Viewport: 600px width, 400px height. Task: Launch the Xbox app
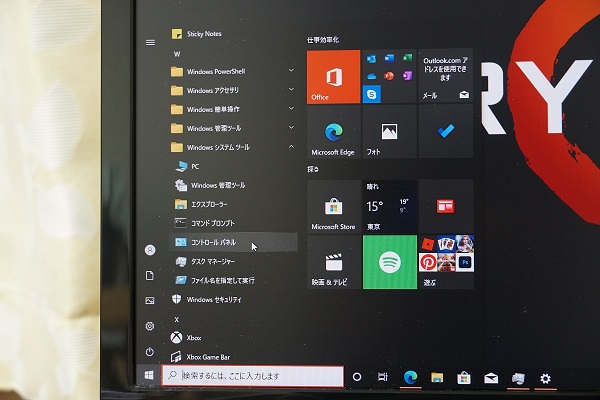coord(233,338)
